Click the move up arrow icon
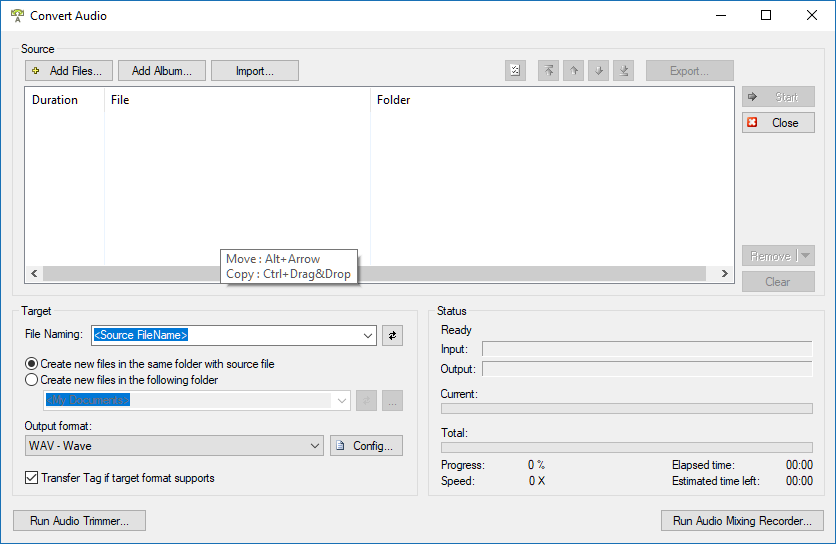The image size is (836, 544). pyautogui.click(x=573, y=71)
